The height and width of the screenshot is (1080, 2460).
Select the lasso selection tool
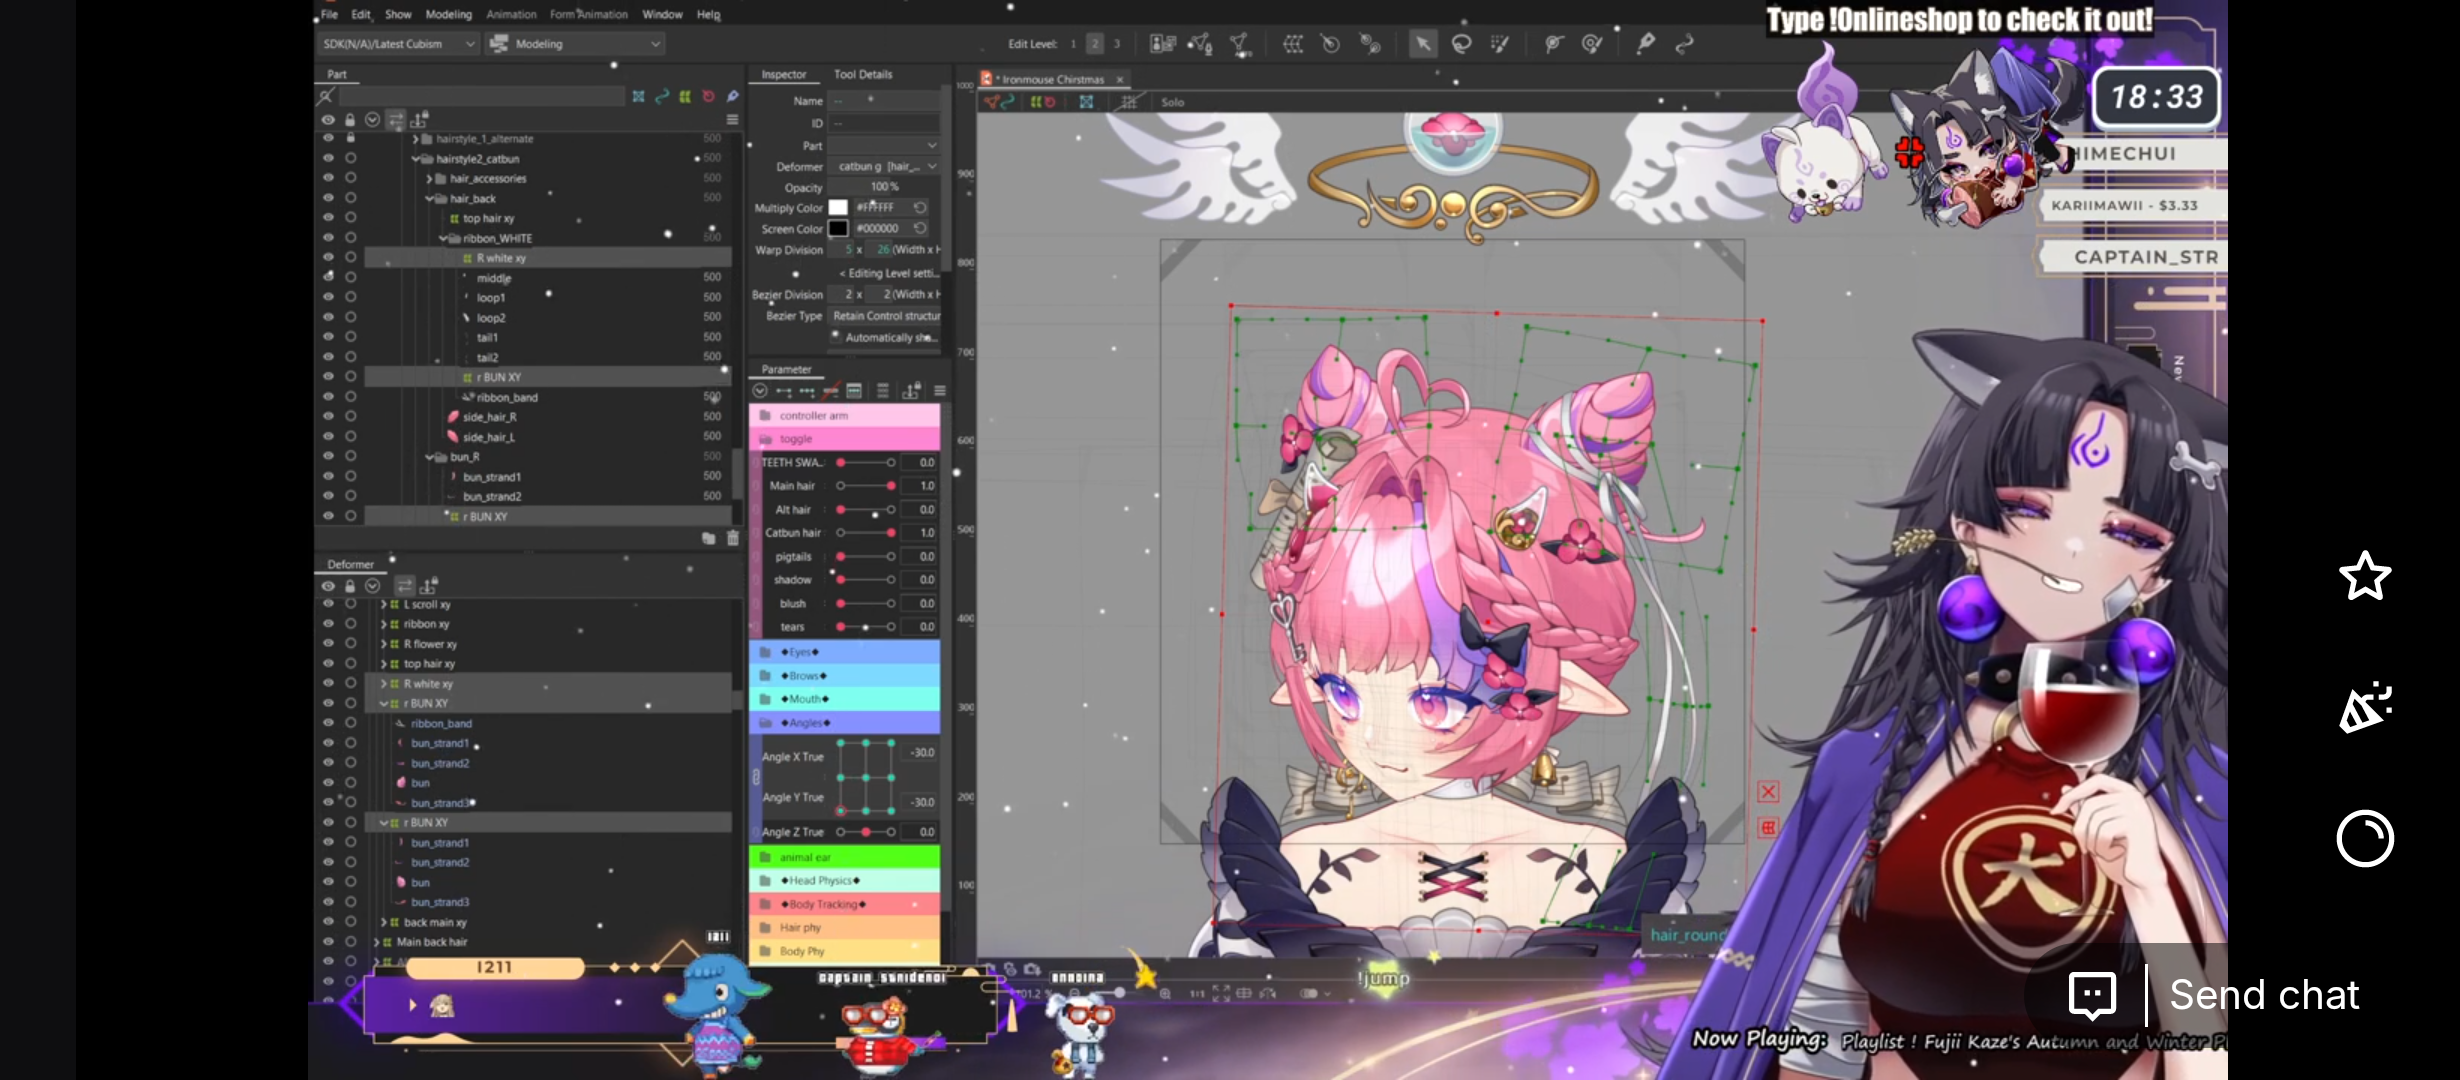pyautogui.click(x=1461, y=44)
